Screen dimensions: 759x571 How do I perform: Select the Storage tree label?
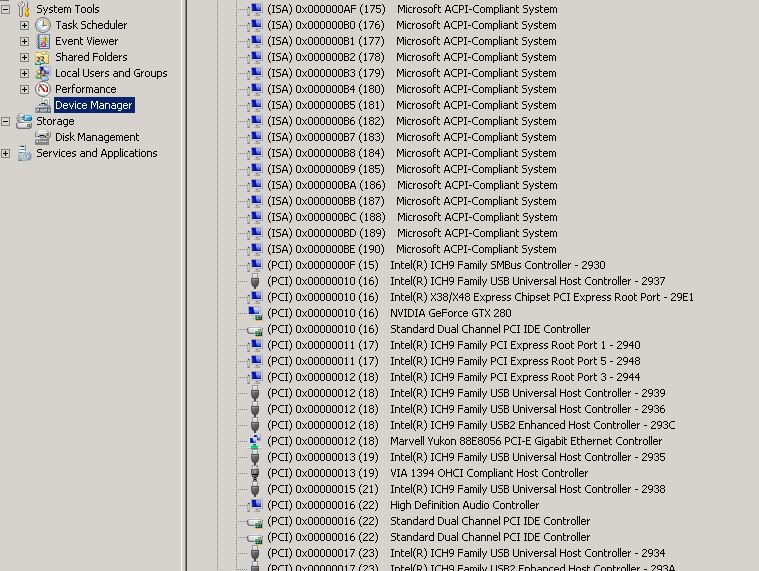[x=55, y=121]
